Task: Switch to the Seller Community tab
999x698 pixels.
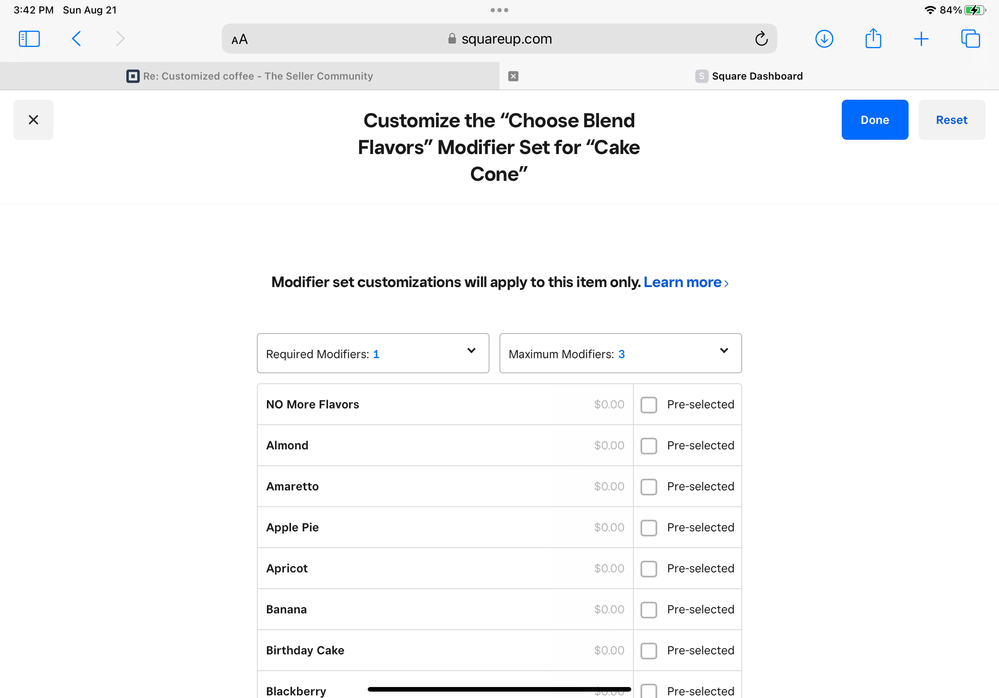Action: click(x=250, y=76)
